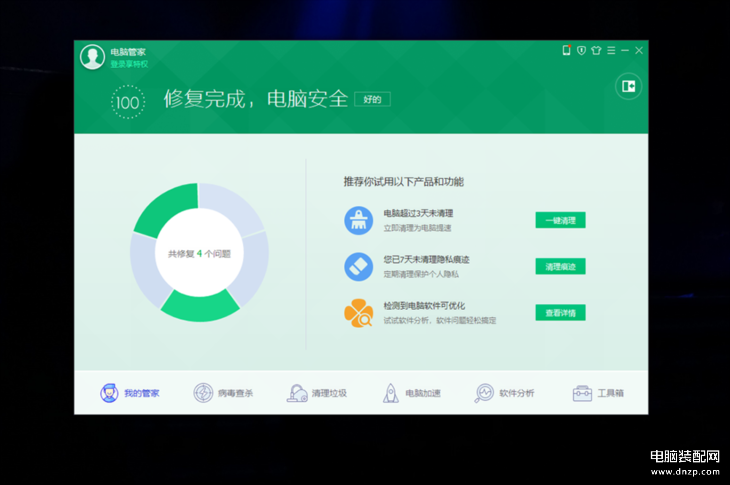Click the orange clover software analysis icon
The image size is (730, 485).
click(358, 313)
